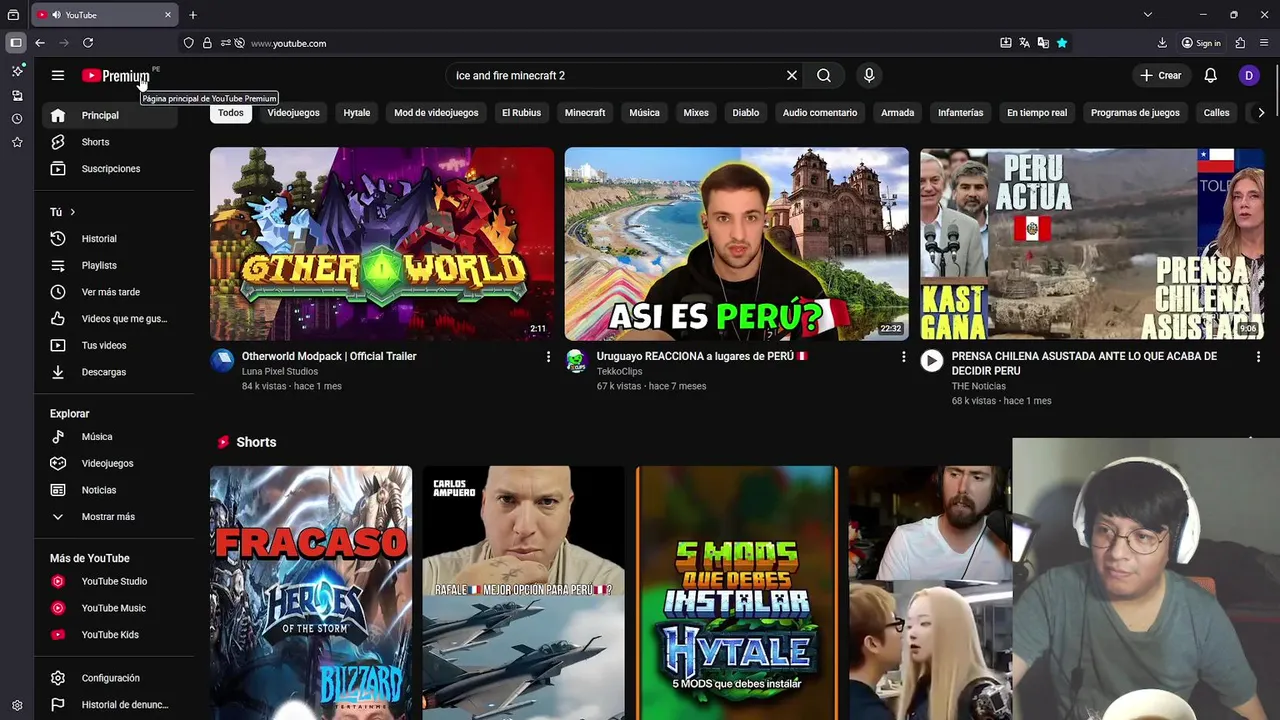Play the Prensa Chilena Asustada thumbnail
This screenshot has width=1280, height=720.
coord(1092,244)
